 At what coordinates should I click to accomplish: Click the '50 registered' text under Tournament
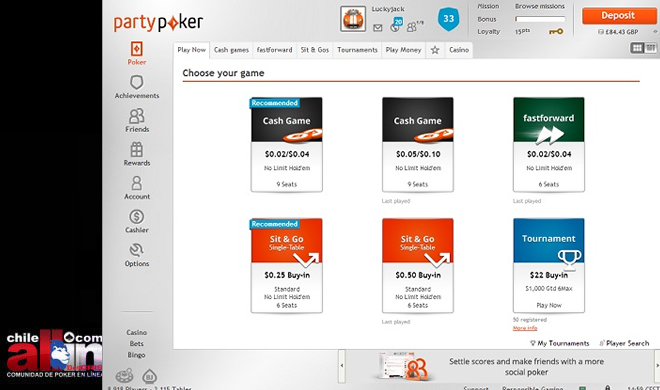point(530,320)
